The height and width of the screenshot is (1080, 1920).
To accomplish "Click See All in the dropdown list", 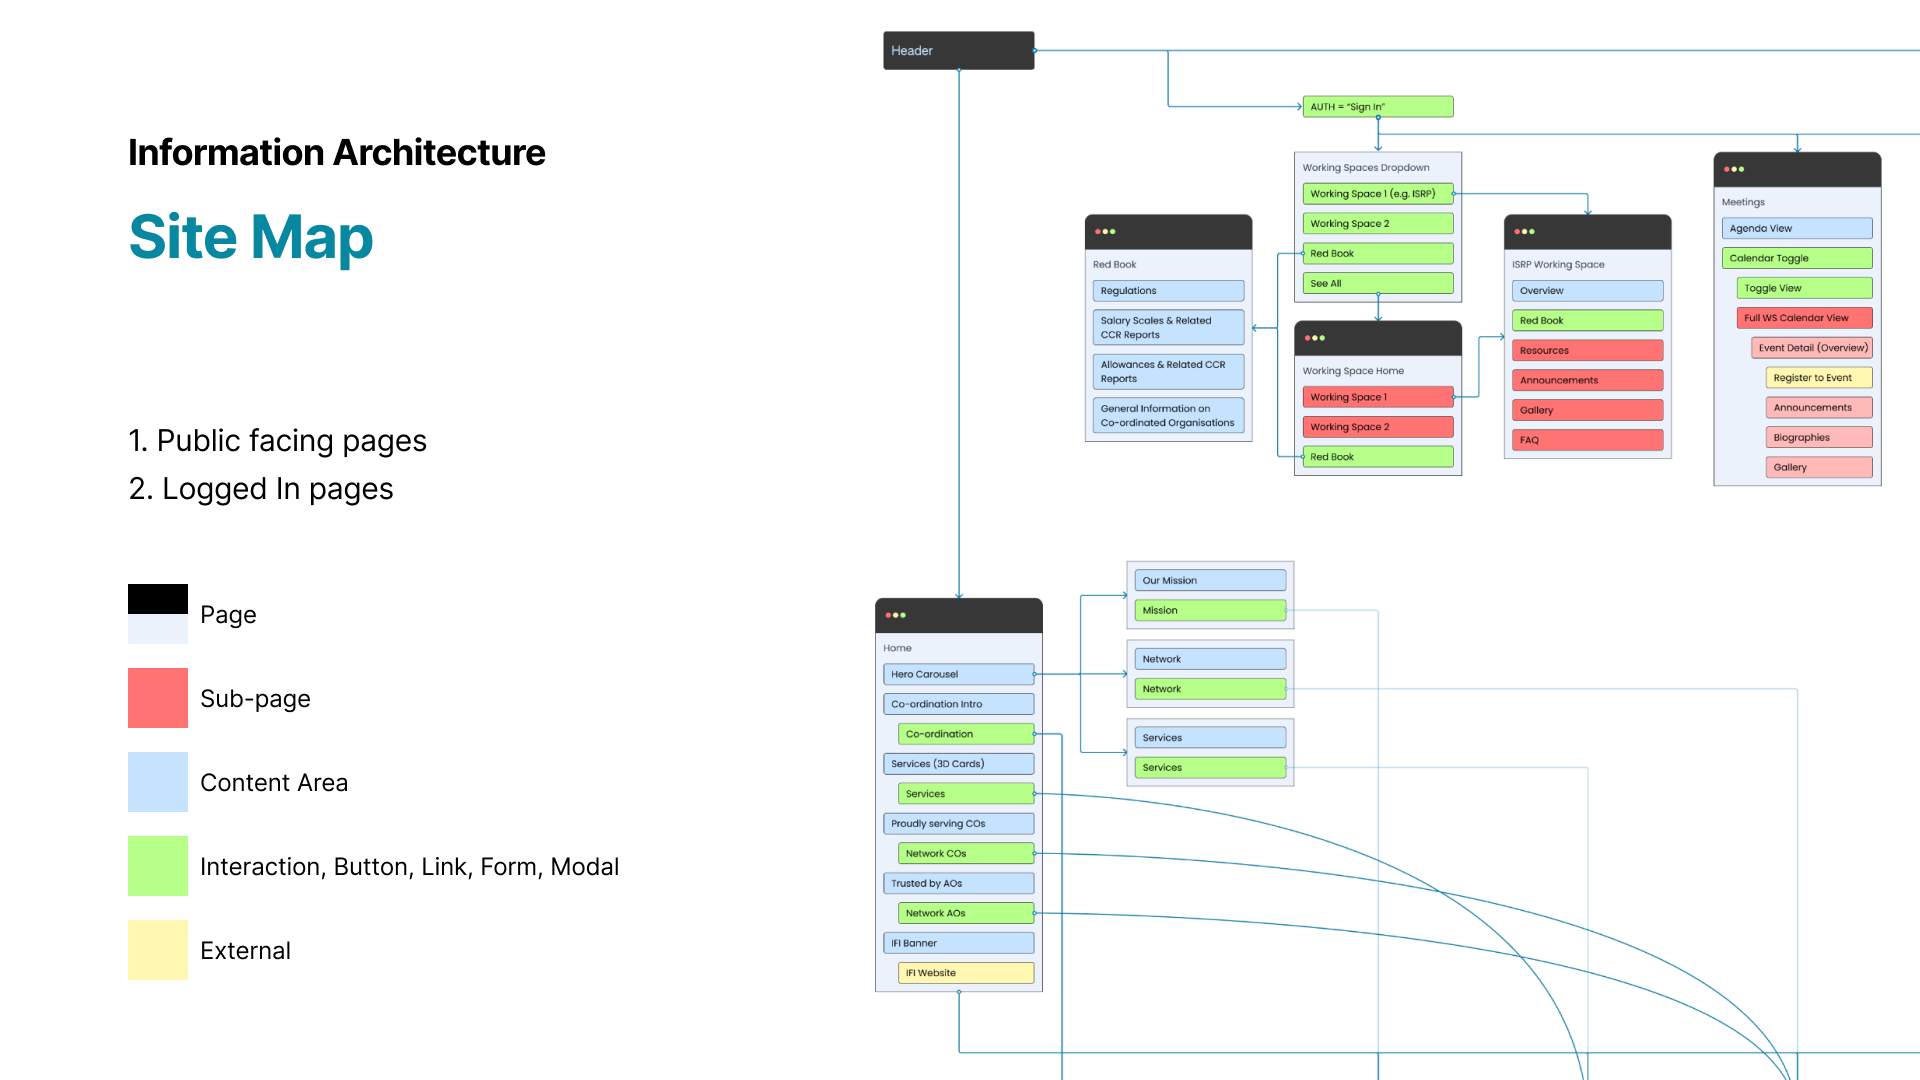I will tap(1376, 284).
